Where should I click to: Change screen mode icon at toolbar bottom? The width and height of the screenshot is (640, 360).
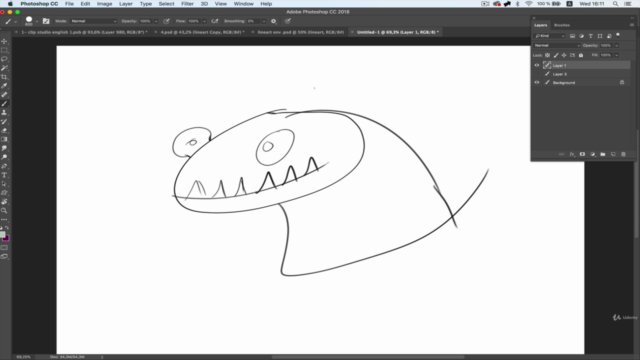(4, 256)
